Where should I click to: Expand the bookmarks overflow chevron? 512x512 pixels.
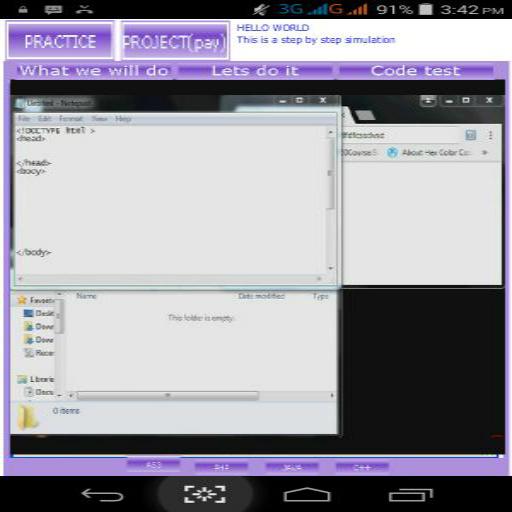(x=485, y=153)
